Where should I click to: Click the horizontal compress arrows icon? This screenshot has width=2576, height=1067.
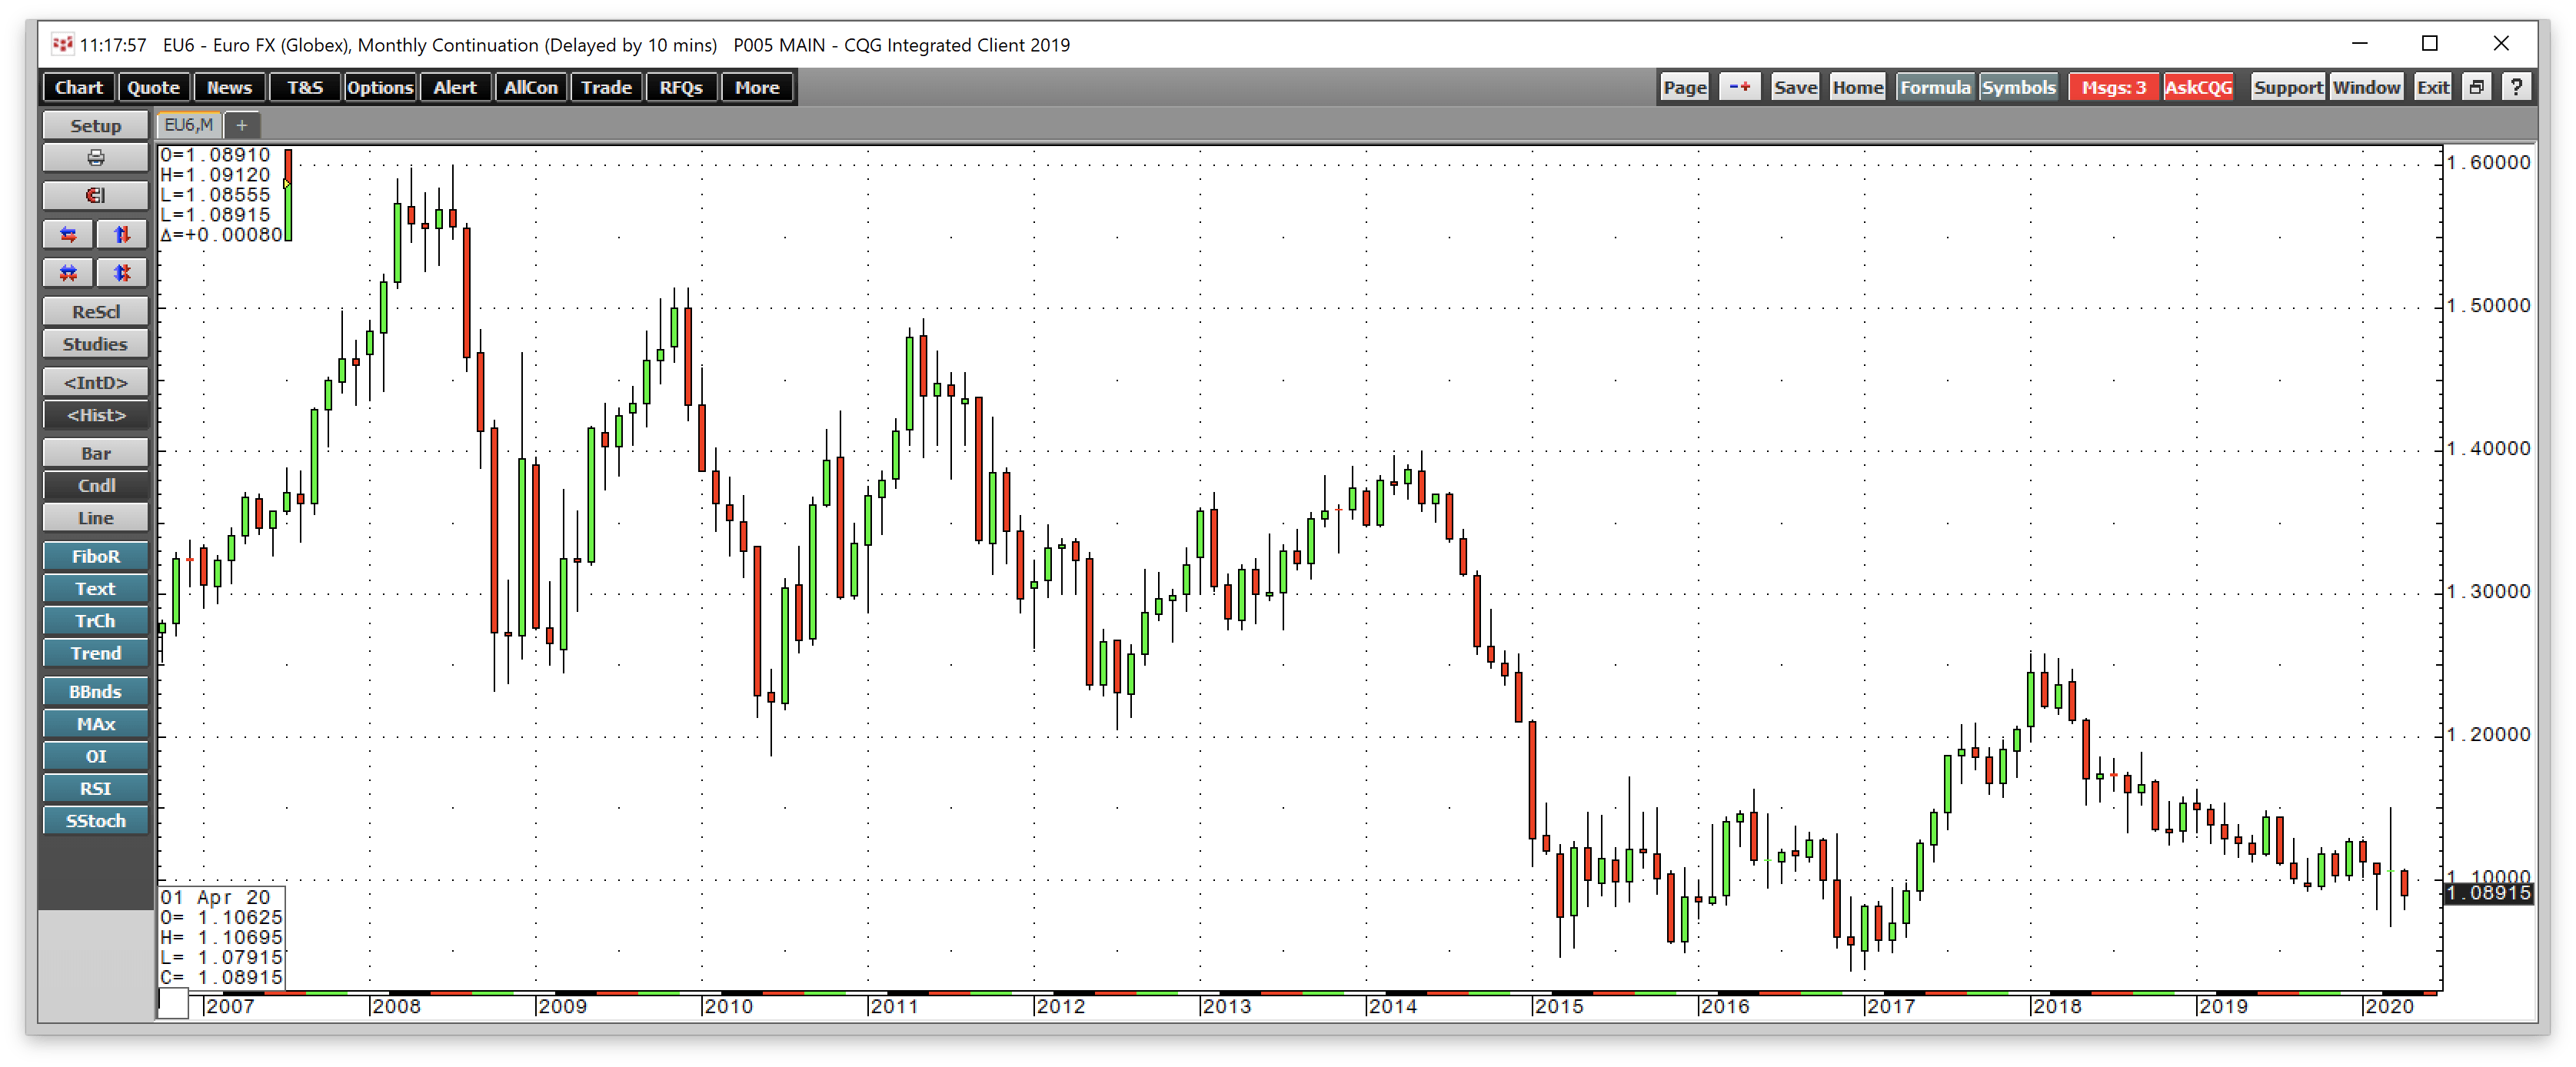tap(68, 273)
